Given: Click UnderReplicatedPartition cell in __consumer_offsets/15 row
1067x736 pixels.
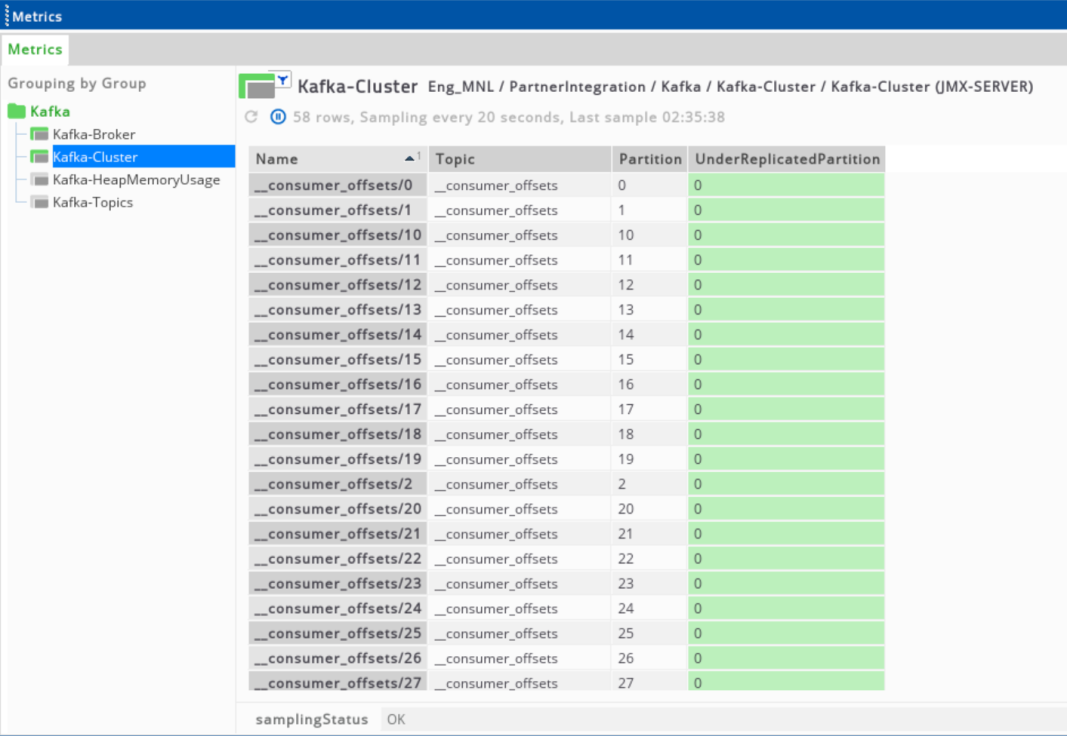Looking at the screenshot, I should tap(787, 359).
